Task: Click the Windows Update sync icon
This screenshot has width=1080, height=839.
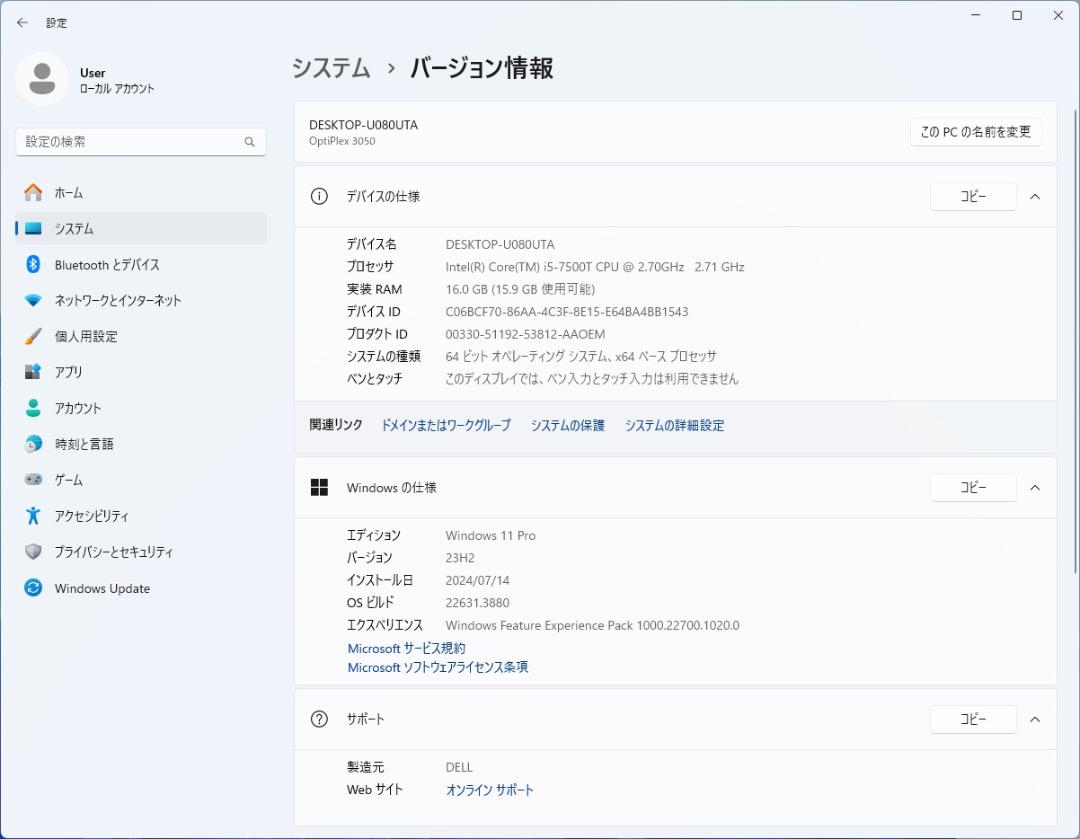Action: 33,588
